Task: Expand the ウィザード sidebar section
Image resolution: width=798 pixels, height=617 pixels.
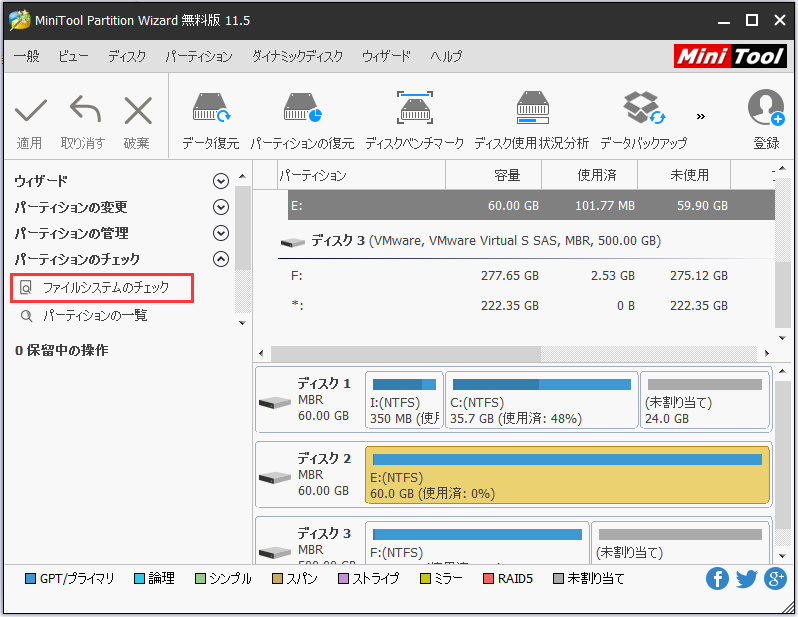Action: [221, 181]
